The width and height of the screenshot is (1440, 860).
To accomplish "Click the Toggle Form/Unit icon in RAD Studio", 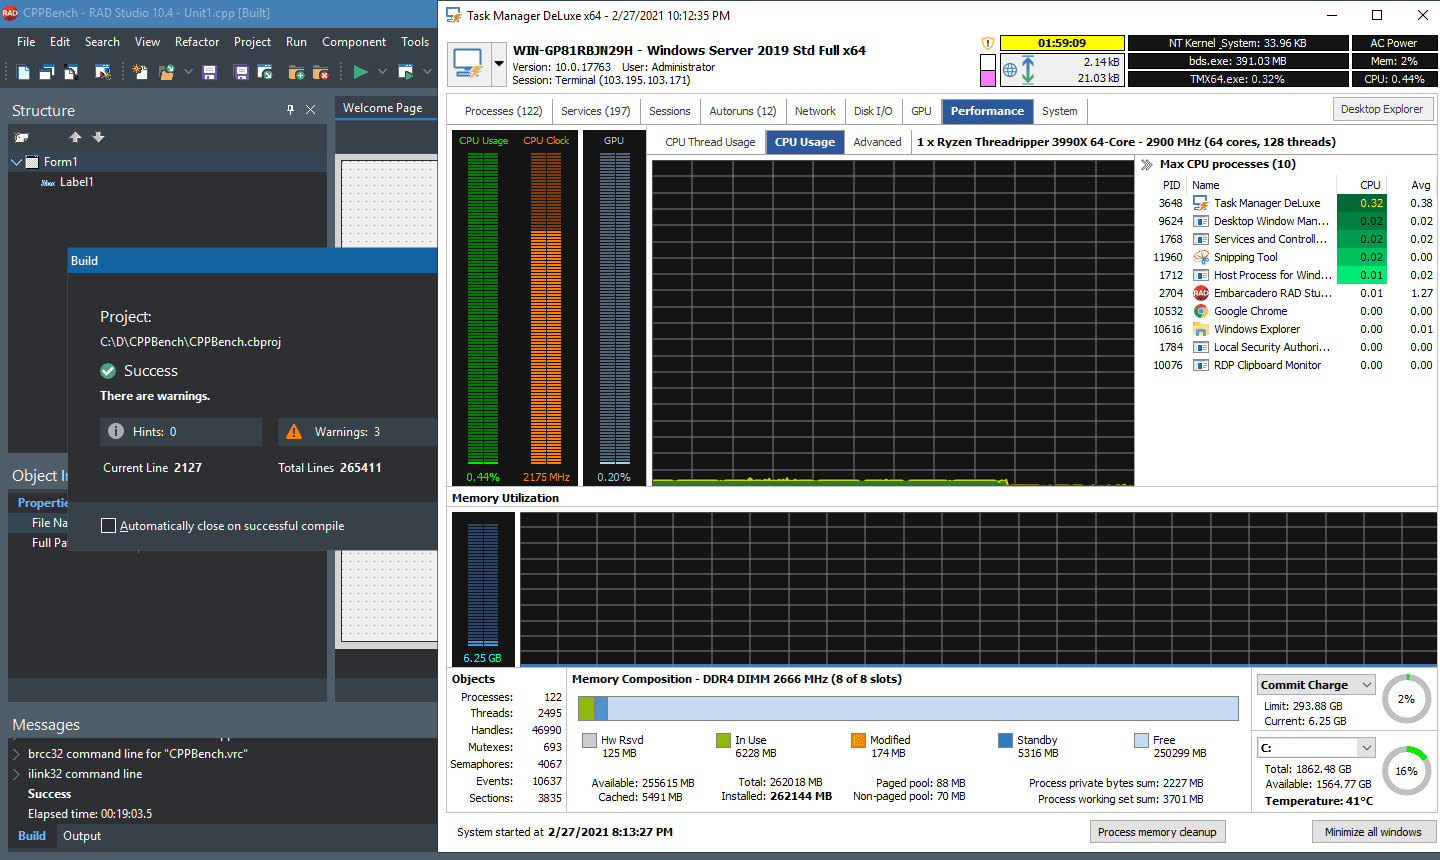I will point(71,72).
